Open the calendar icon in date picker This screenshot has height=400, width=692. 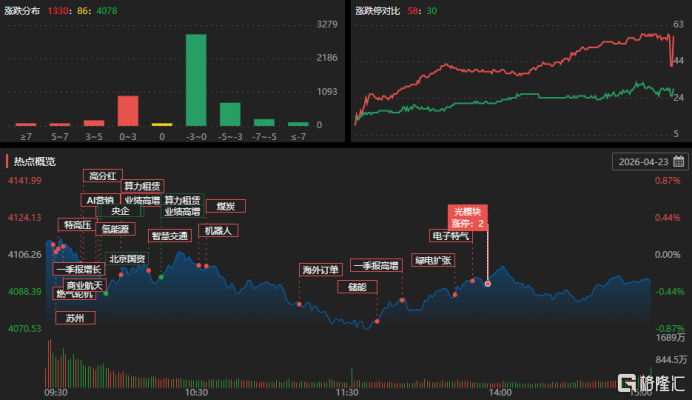pos(679,161)
